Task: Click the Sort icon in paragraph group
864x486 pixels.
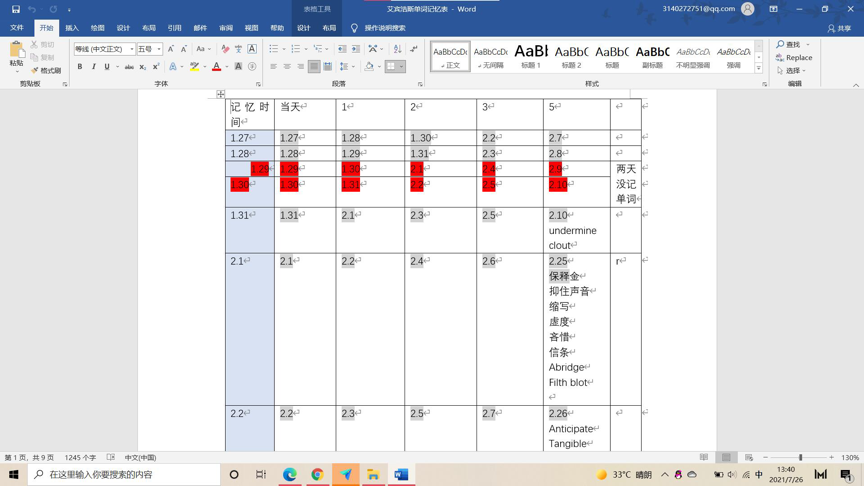Action: click(397, 49)
